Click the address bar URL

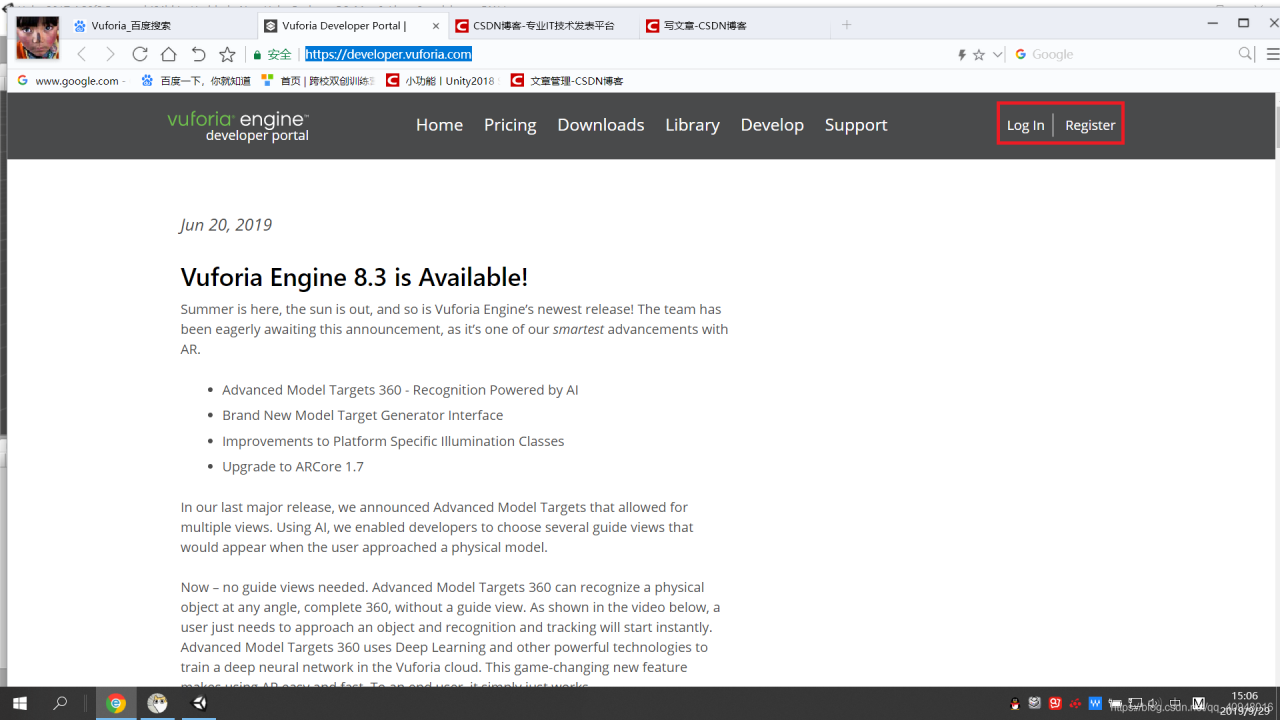point(388,54)
